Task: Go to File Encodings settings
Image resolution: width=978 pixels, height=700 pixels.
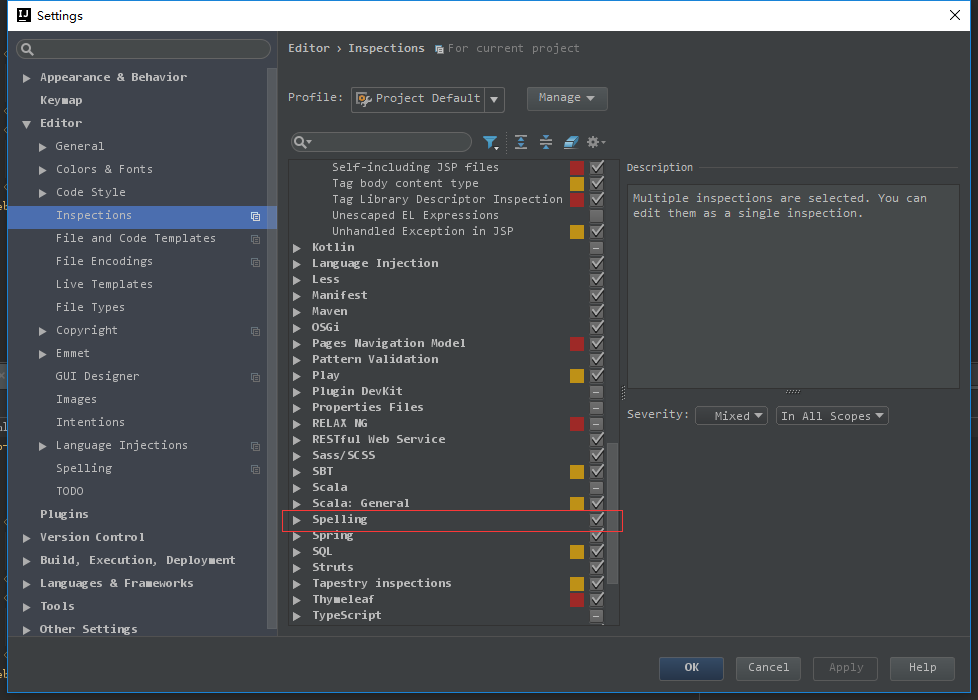Action: [x=106, y=261]
